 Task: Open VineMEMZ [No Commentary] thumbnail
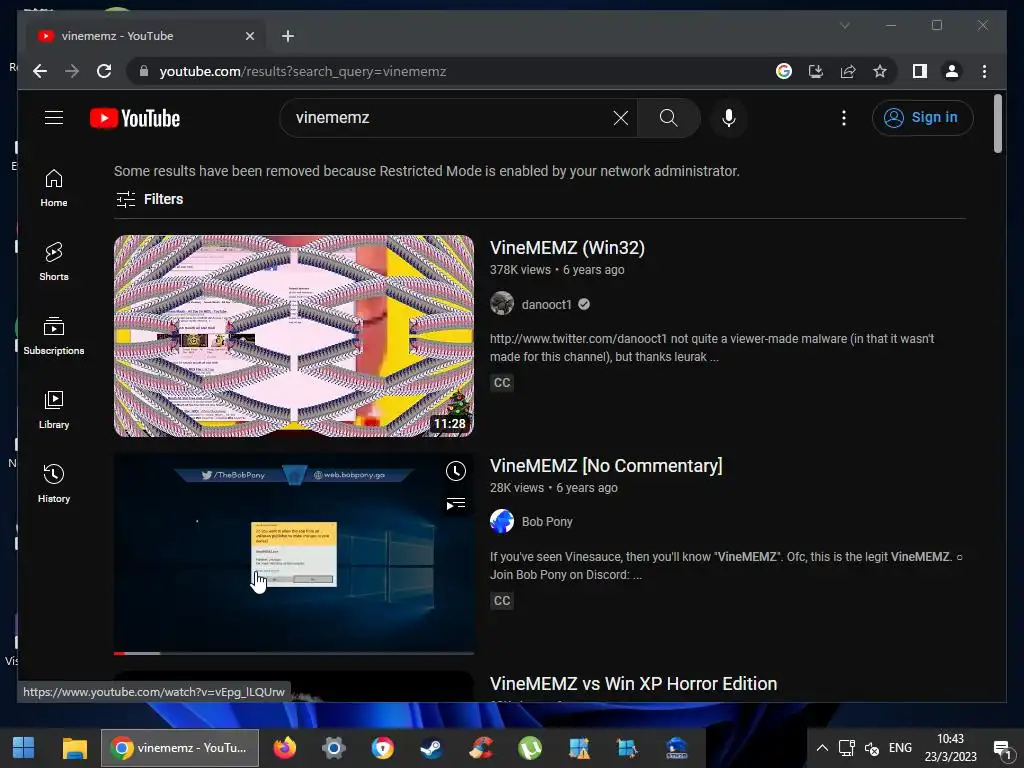[294, 554]
